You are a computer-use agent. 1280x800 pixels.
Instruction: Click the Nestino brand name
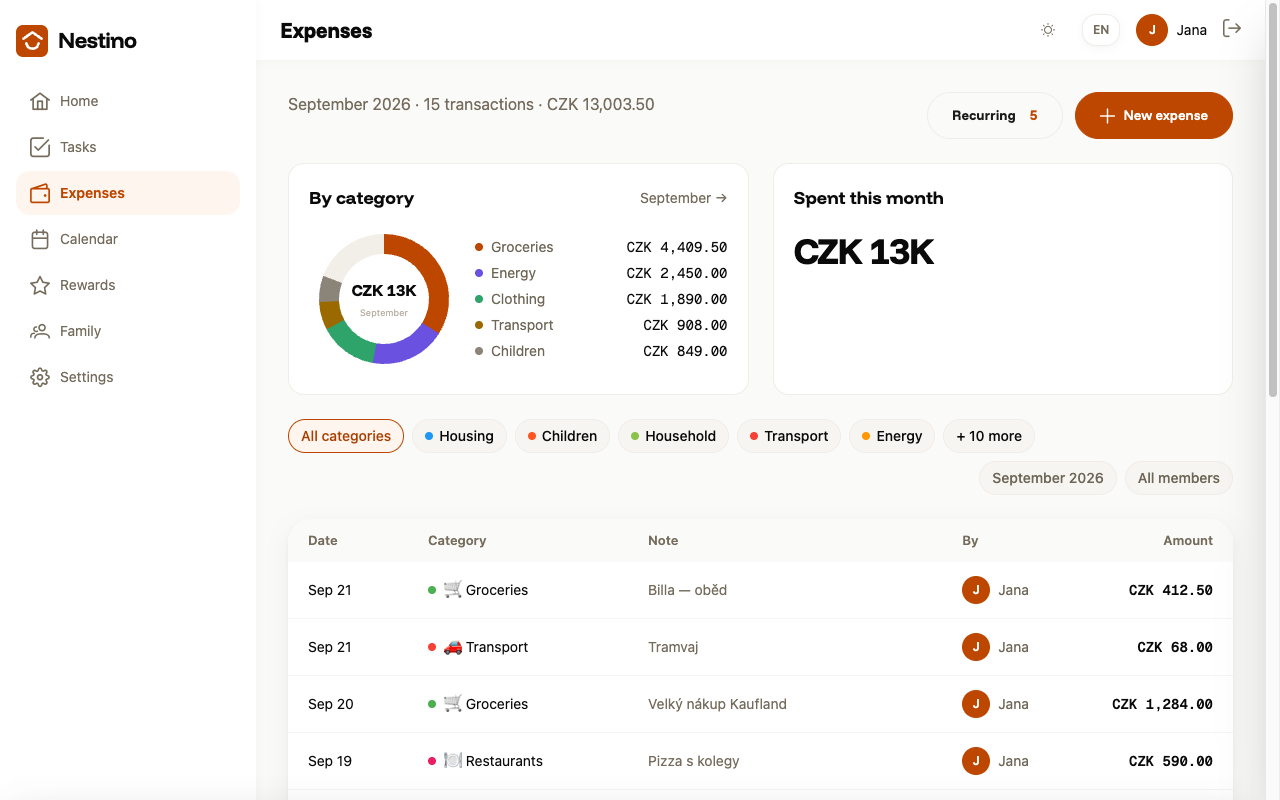[97, 41]
